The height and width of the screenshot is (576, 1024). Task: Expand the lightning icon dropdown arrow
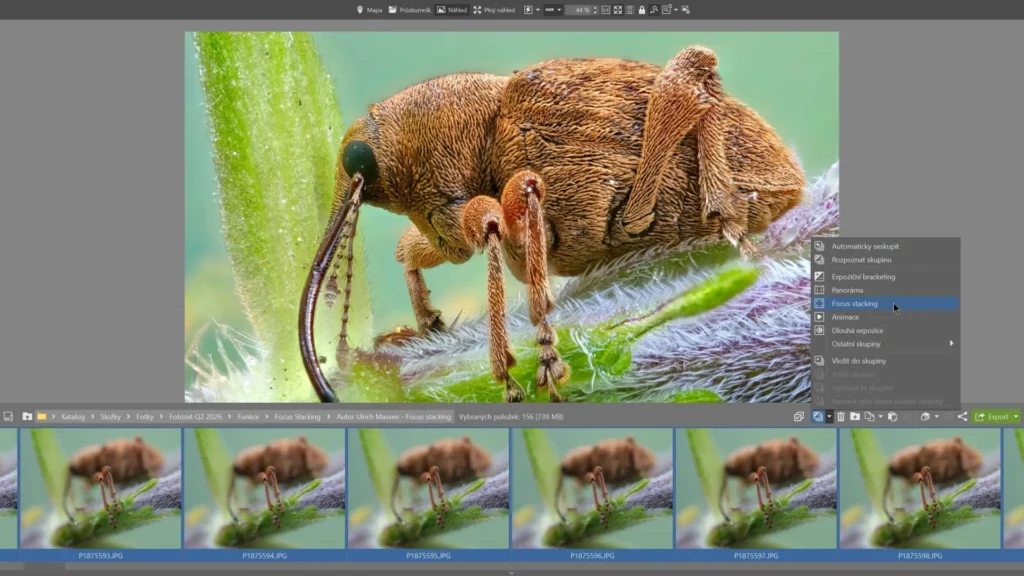point(537,10)
